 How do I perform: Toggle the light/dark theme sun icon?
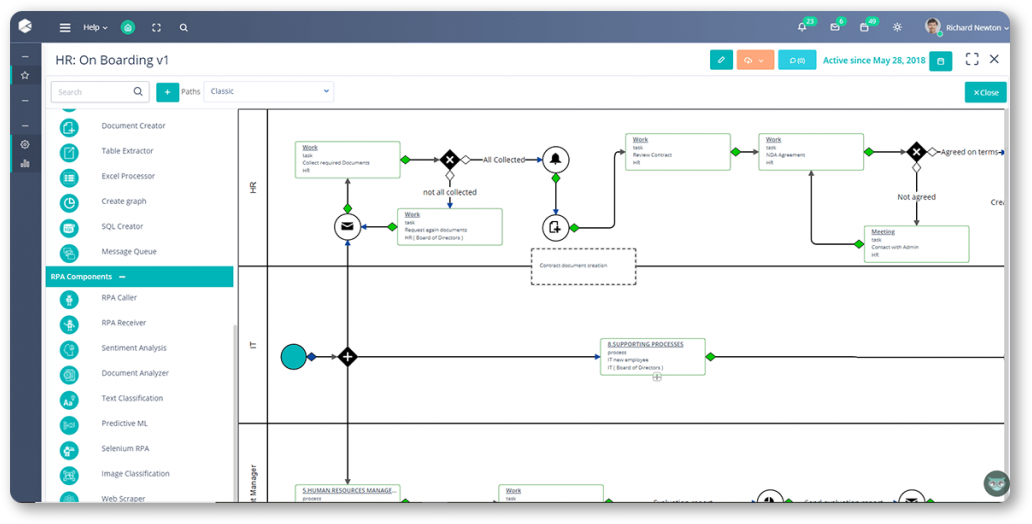point(896,28)
